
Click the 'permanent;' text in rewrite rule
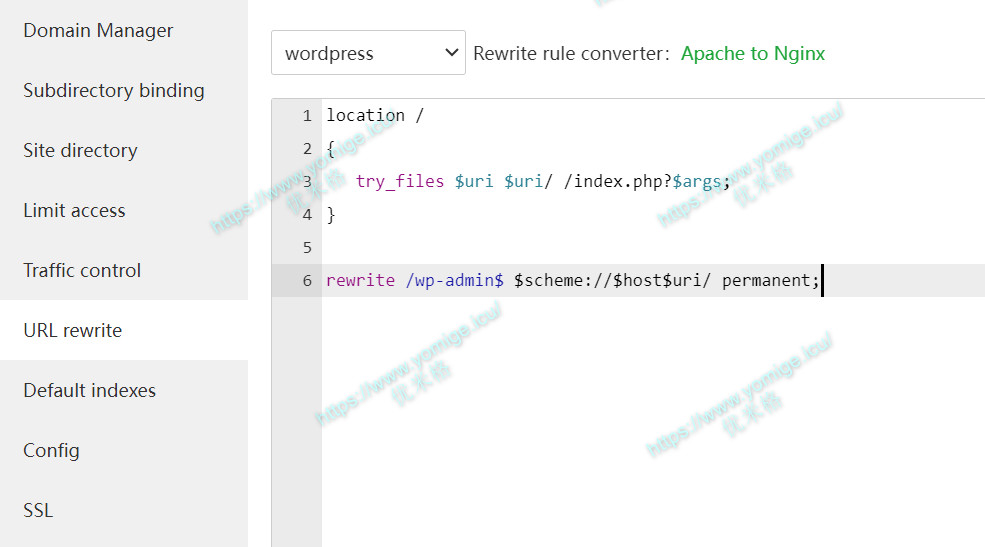tap(770, 281)
